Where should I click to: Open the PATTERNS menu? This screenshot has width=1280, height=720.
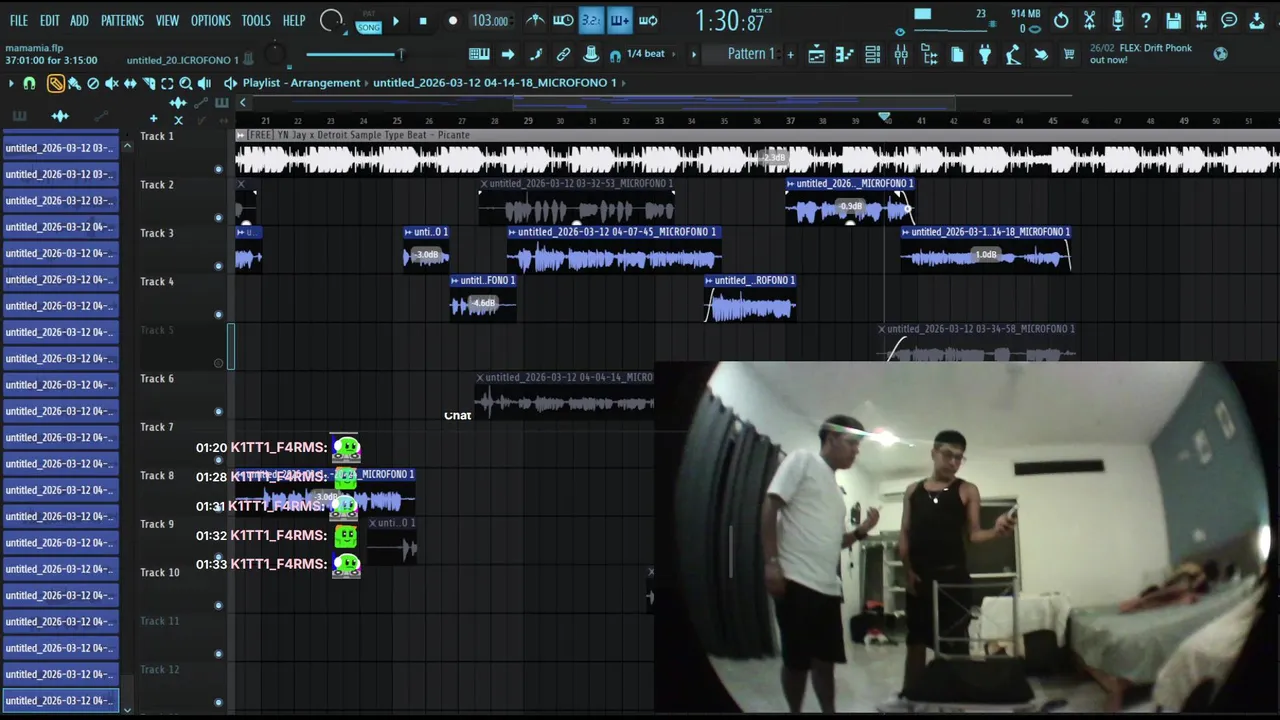pyautogui.click(x=122, y=20)
